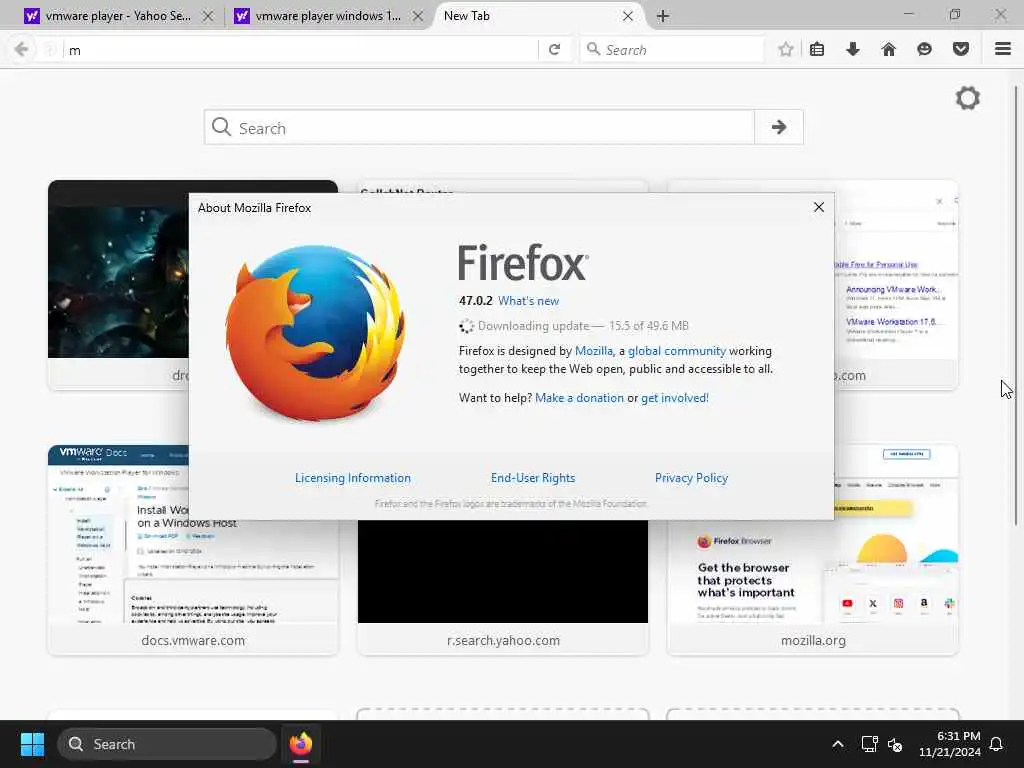This screenshot has height=768, width=1024.
Task: Reload the current page
Action: pyautogui.click(x=554, y=50)
